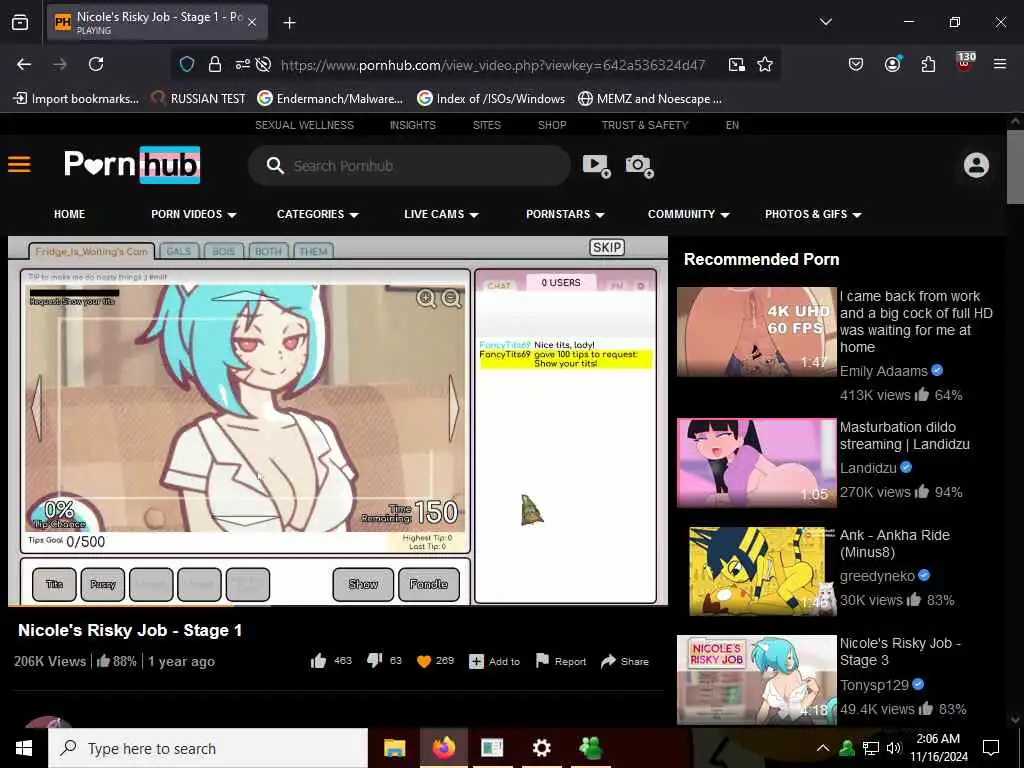Show hidden system tray icons
The height and width of the screenshot is (768, 1024).
point(823,748)
